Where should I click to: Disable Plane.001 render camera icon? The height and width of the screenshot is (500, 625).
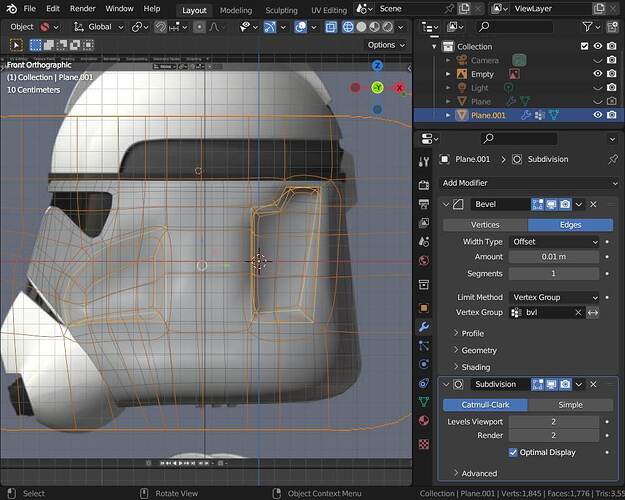[611, 115]
